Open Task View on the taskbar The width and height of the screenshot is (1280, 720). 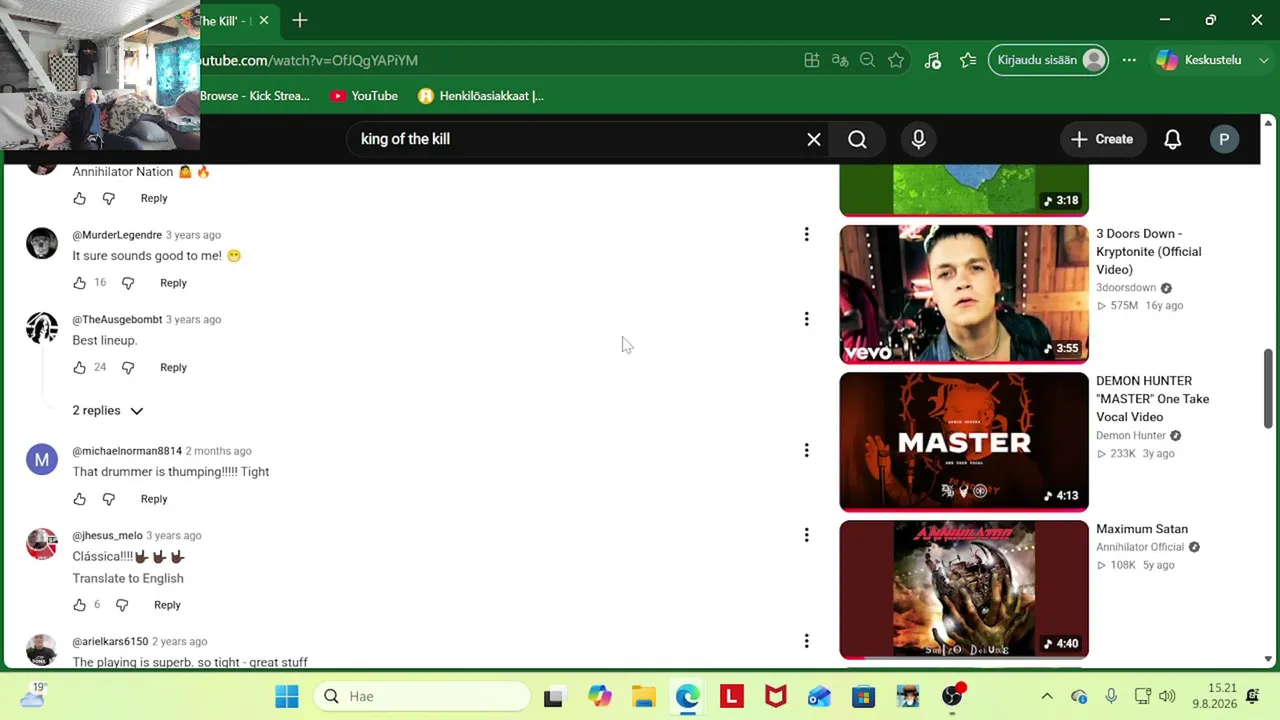tap(553, 696)
